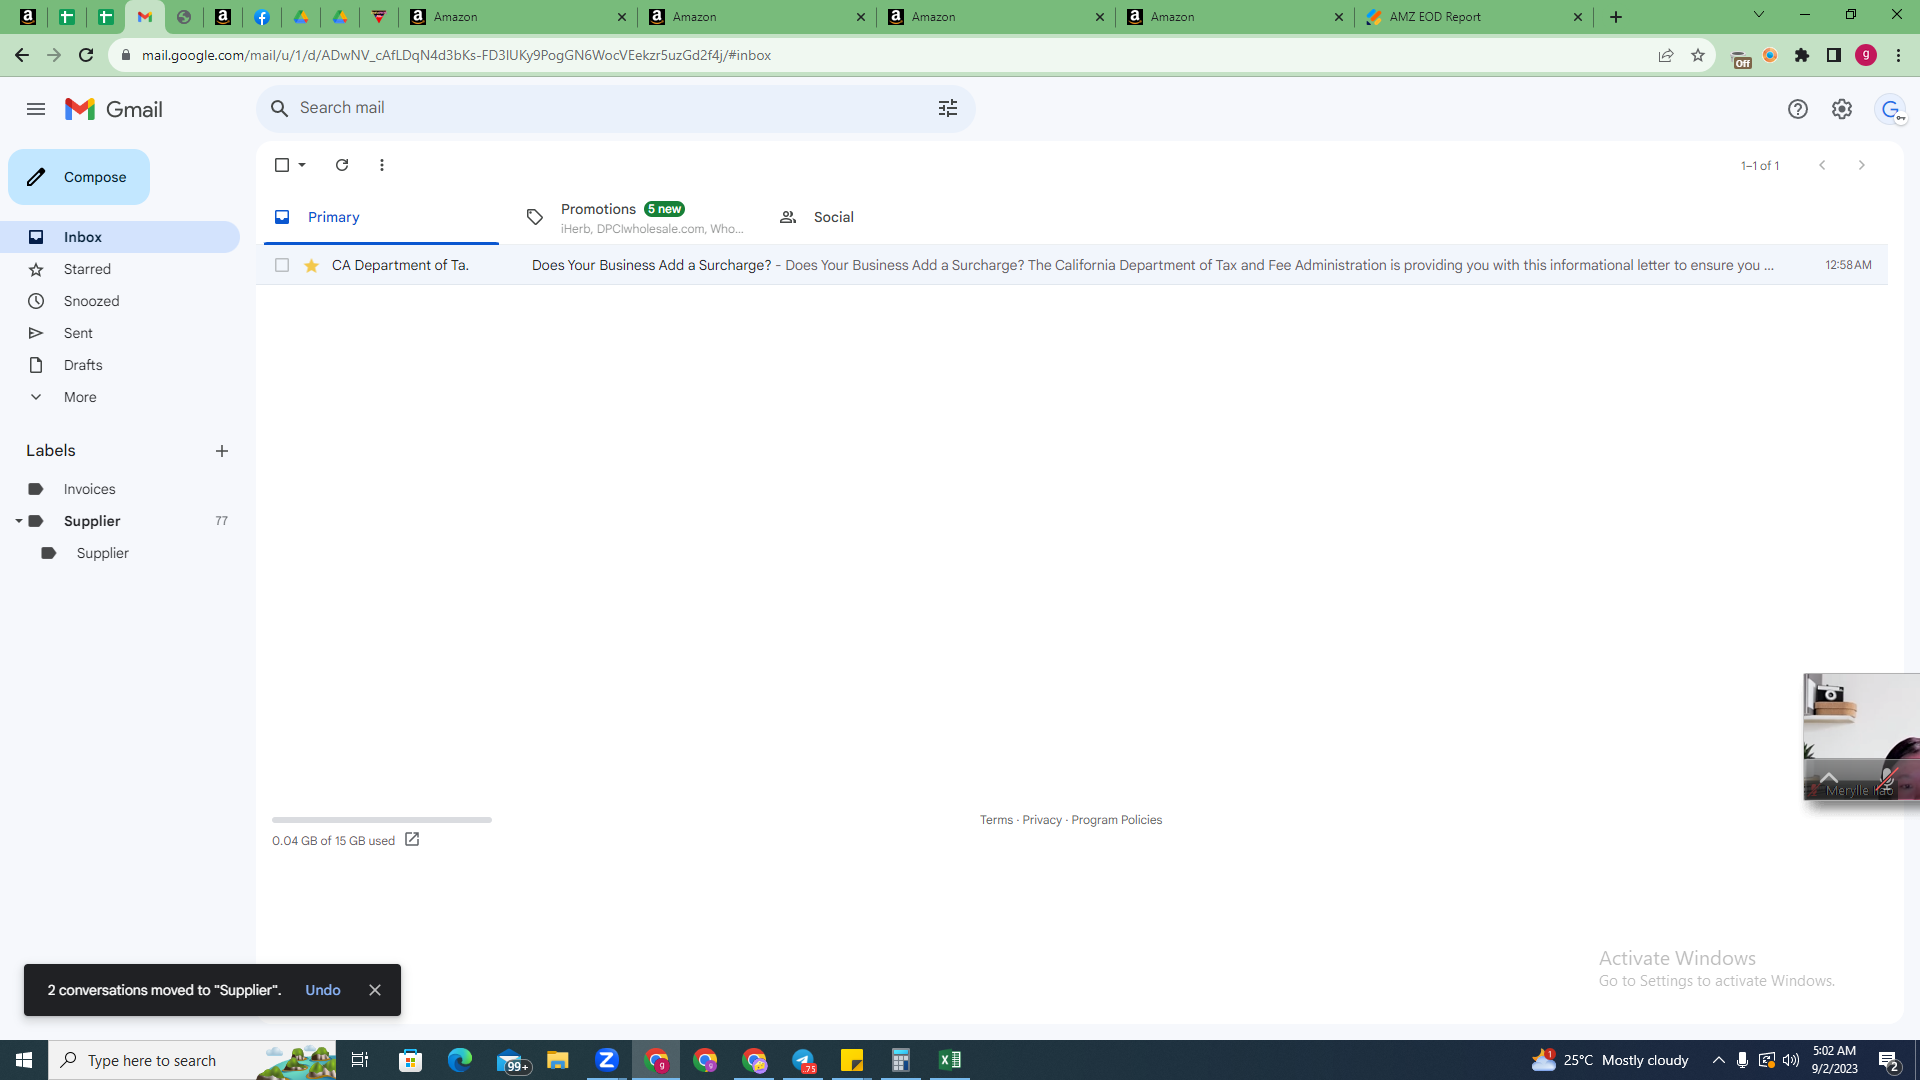Click the refresh inbox icon
Image resolution: width=1920 pixels, height=1080 pixels.
(342, 165)
